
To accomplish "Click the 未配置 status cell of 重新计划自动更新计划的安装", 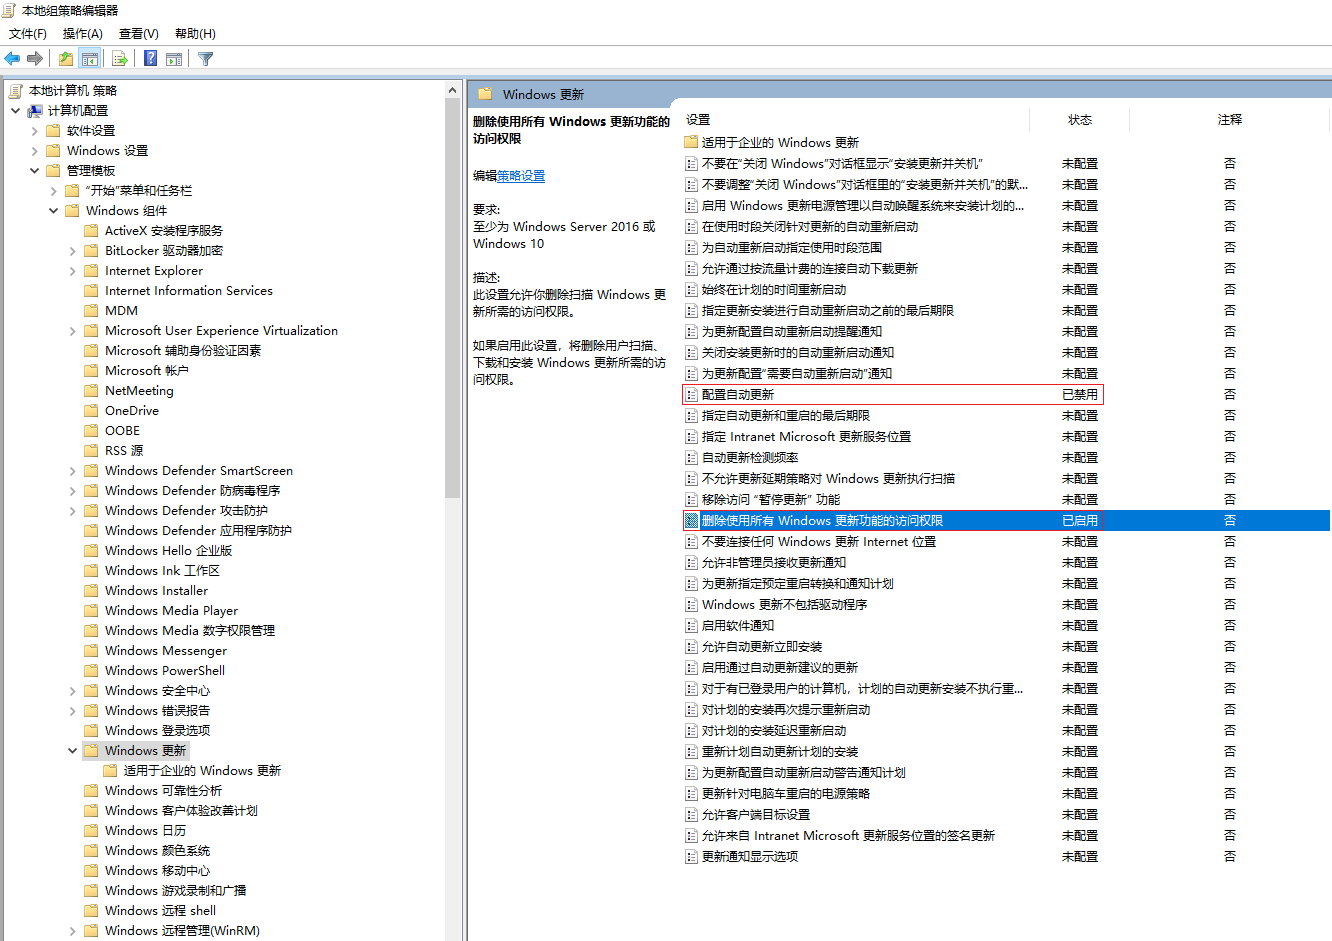I will pyautogui.click(x=1080, y=752).
